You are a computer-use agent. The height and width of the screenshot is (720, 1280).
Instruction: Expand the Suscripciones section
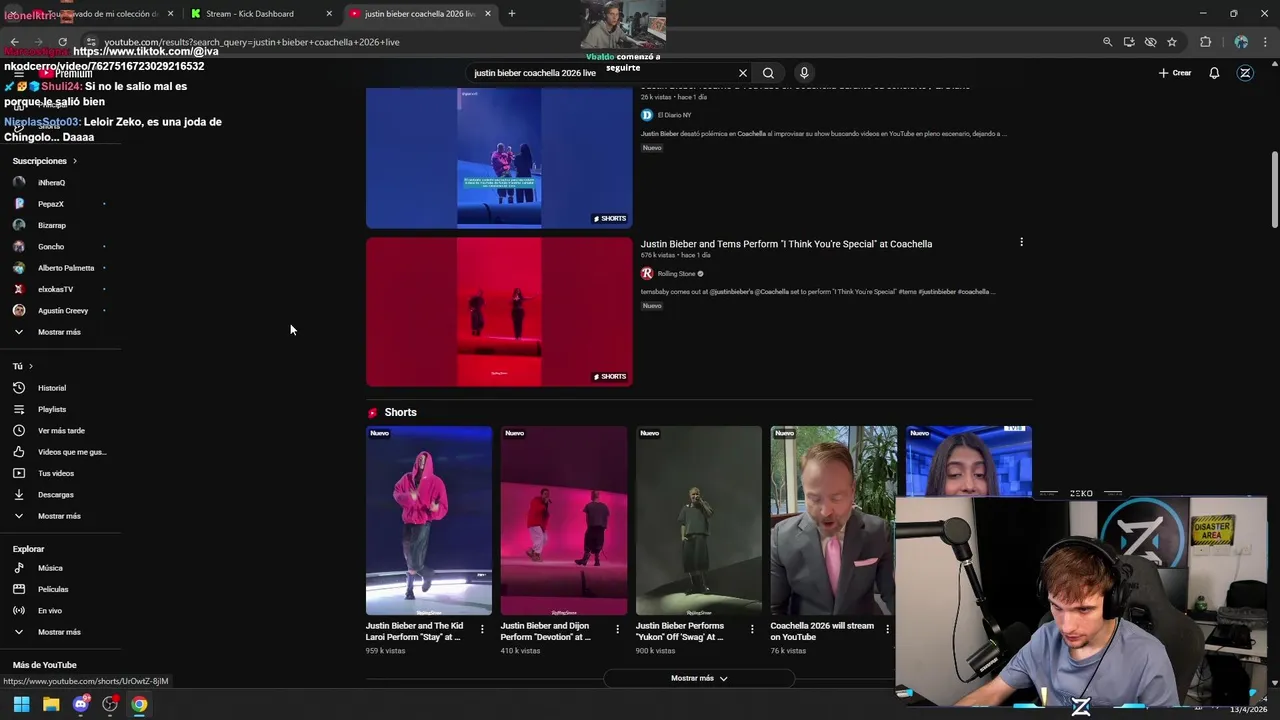click(45, 161)
